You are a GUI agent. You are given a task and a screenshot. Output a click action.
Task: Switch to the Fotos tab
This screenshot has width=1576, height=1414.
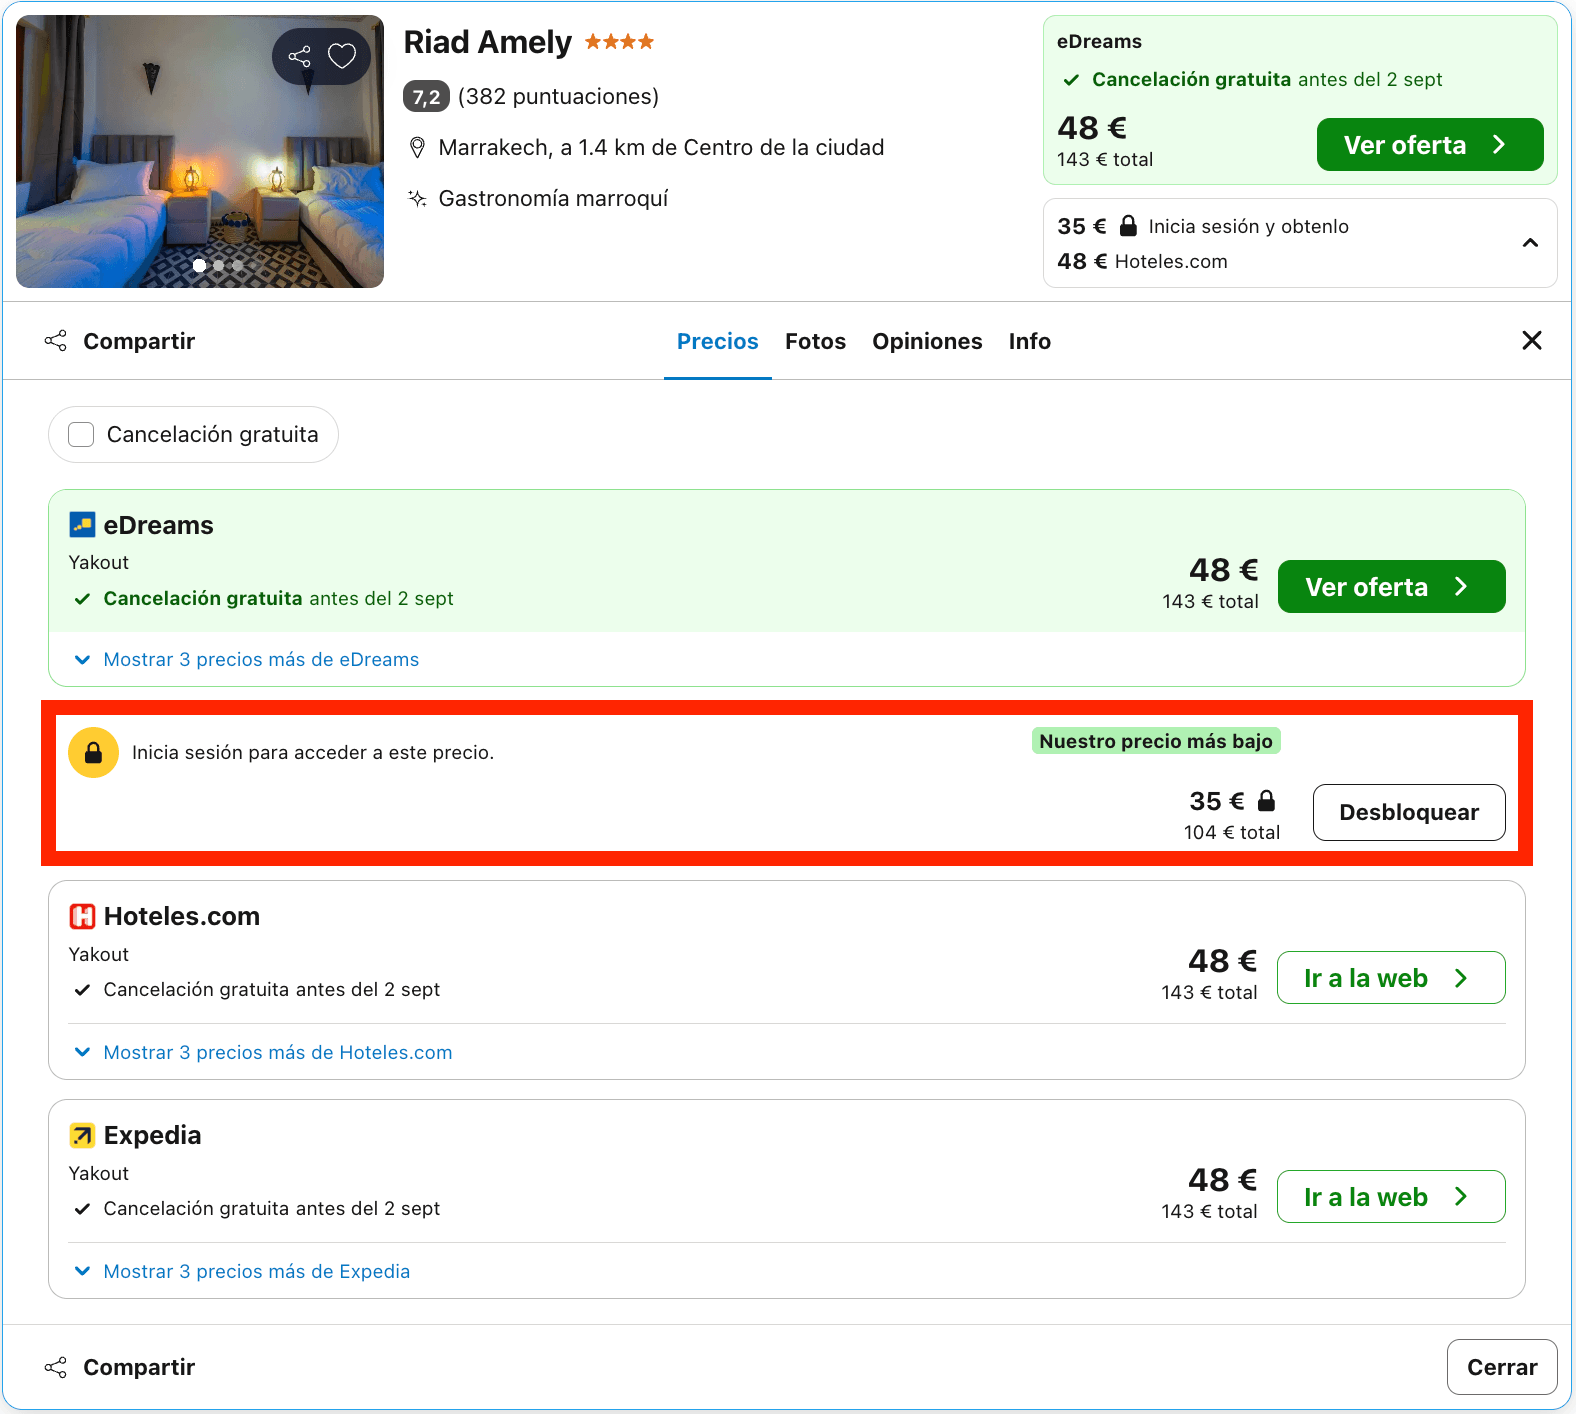pyautogui.click(x=815, y=341)
